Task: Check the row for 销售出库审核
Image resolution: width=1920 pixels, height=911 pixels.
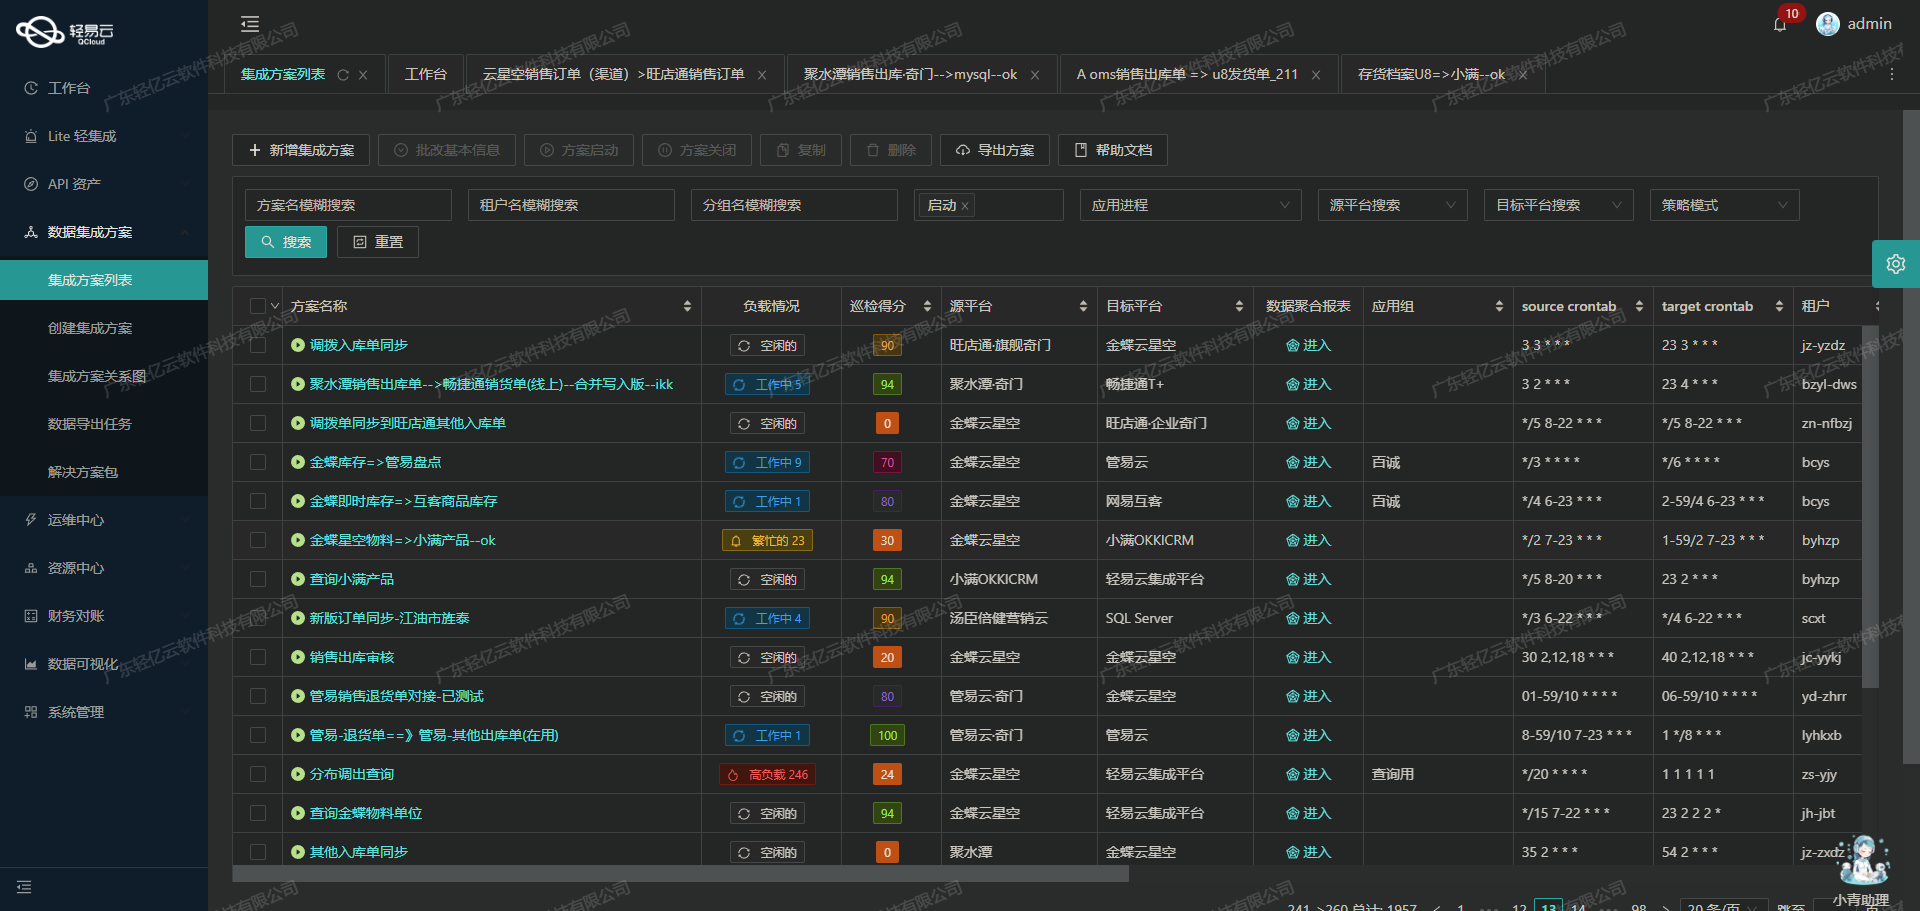Action: (258, 657)
